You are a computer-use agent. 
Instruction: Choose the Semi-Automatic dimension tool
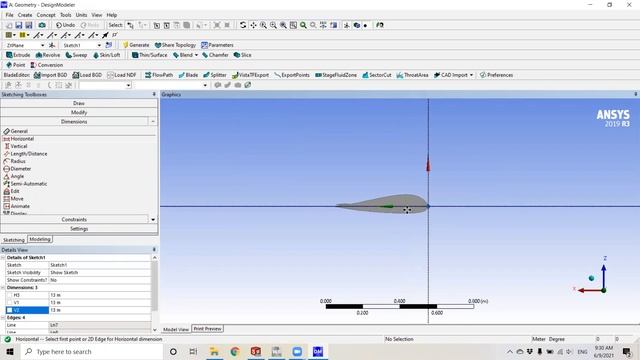pos(25,184)
